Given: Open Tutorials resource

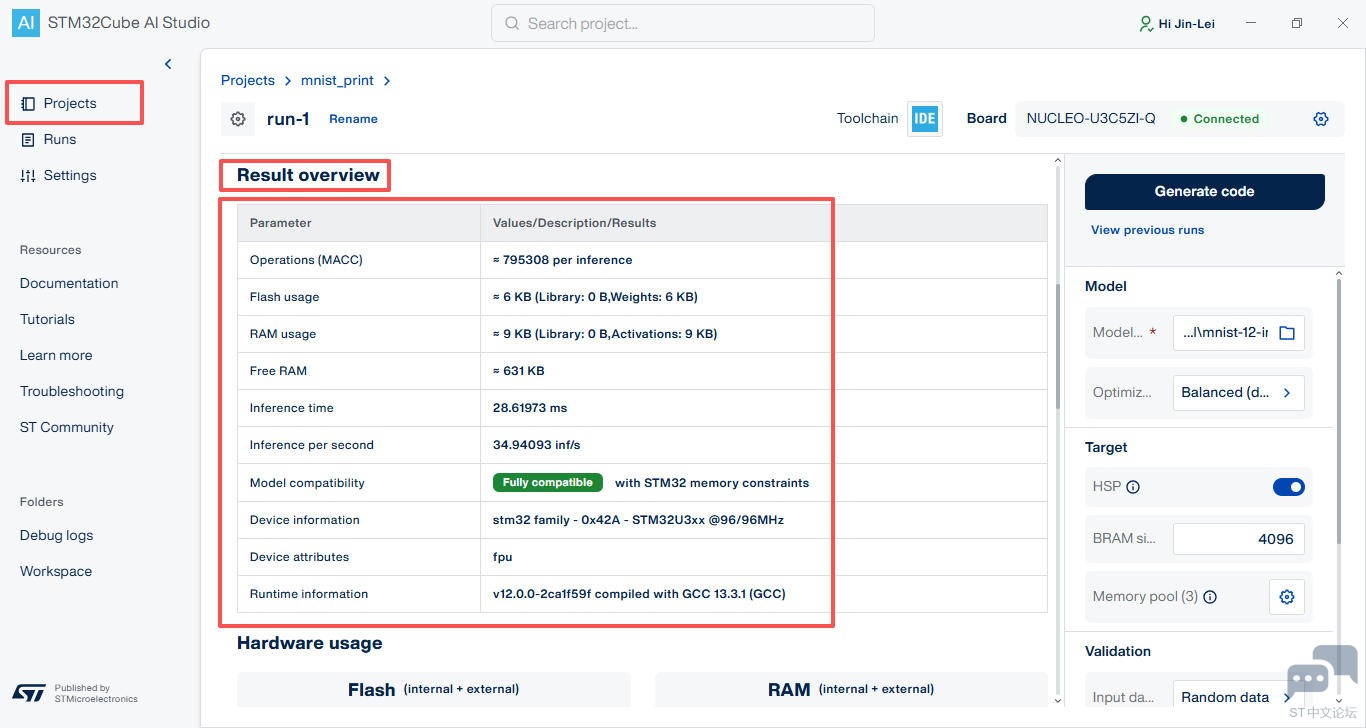Looking at the screenshot, I should point(47,319).
